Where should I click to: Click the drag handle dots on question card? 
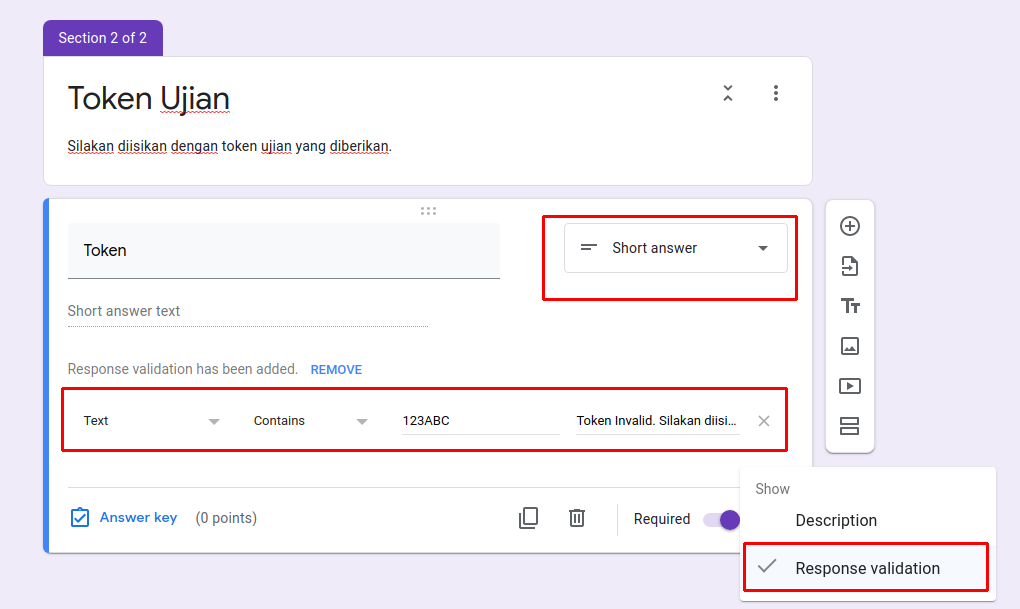coord(428,211)
